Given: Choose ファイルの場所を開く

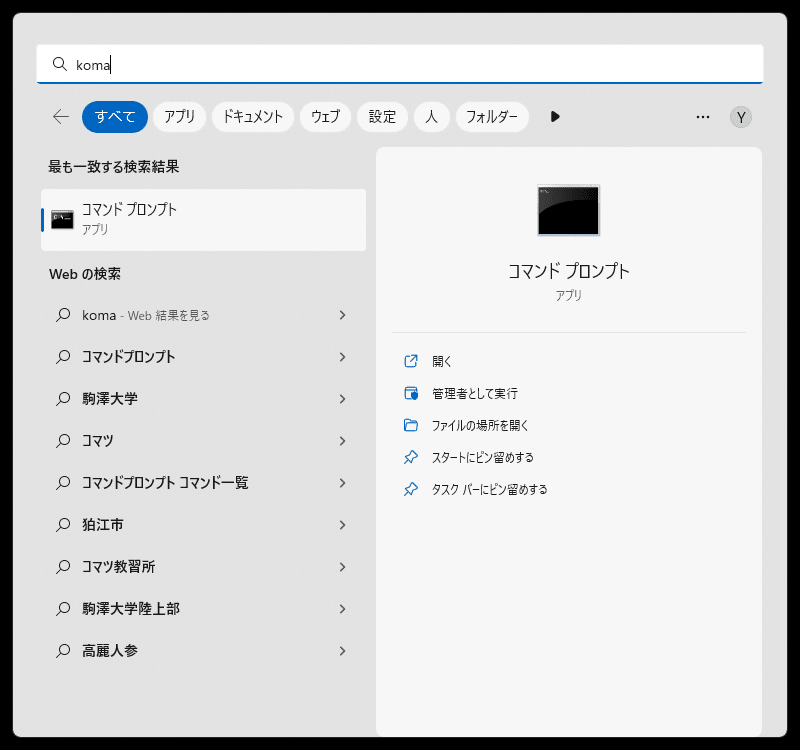Looking at the screenshot, I should pos(480,425).
